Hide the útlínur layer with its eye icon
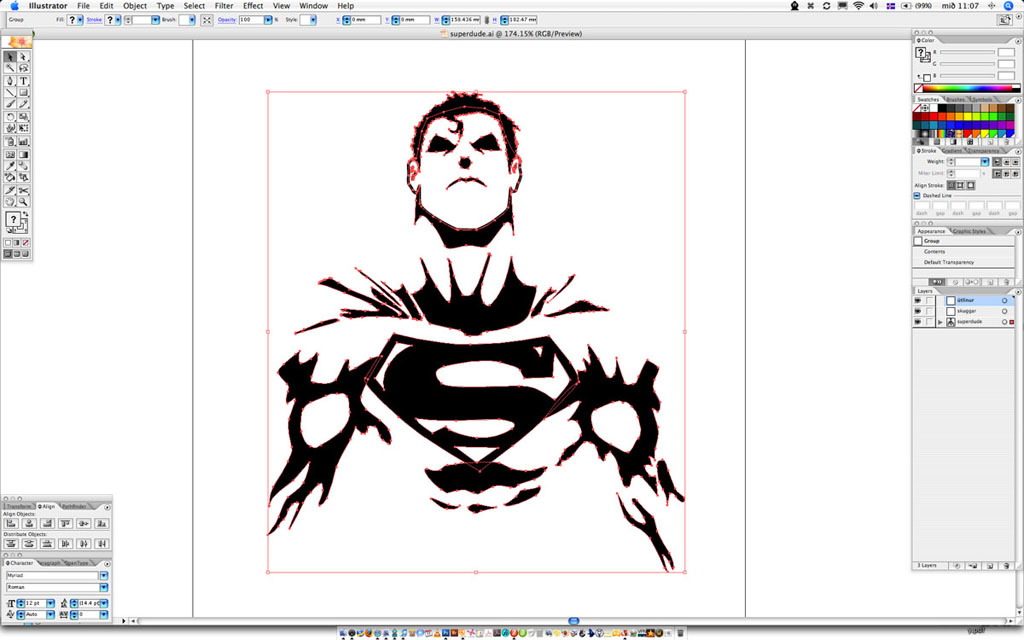 point(918,300)
